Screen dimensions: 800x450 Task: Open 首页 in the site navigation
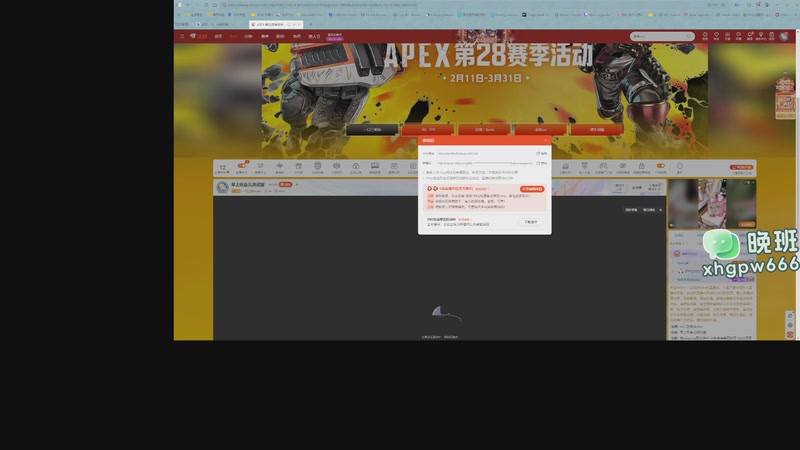(218, 36)
